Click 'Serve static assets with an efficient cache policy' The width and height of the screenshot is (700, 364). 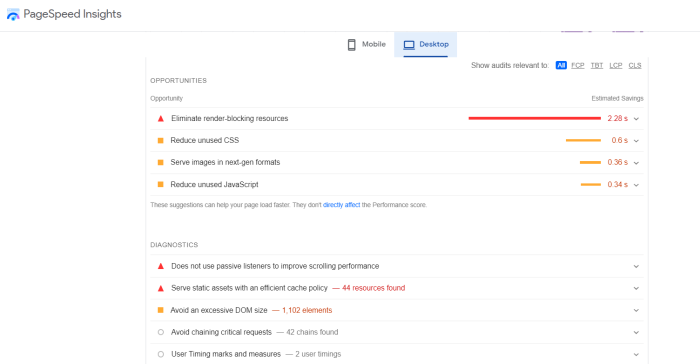(x=249, y=288)
